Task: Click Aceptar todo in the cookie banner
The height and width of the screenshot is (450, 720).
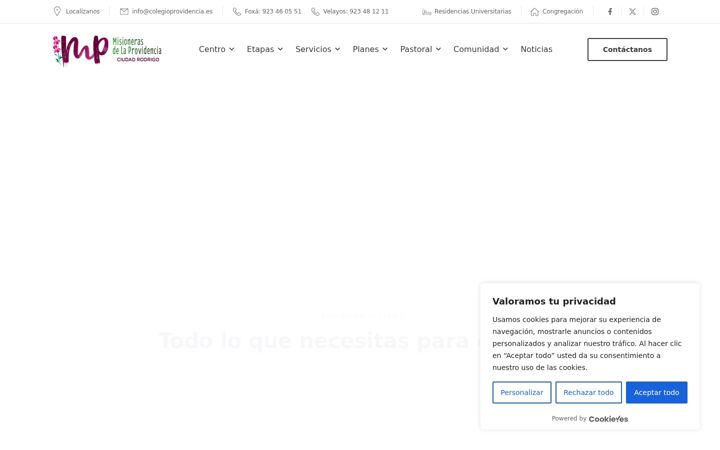Action: click(656, 393)
